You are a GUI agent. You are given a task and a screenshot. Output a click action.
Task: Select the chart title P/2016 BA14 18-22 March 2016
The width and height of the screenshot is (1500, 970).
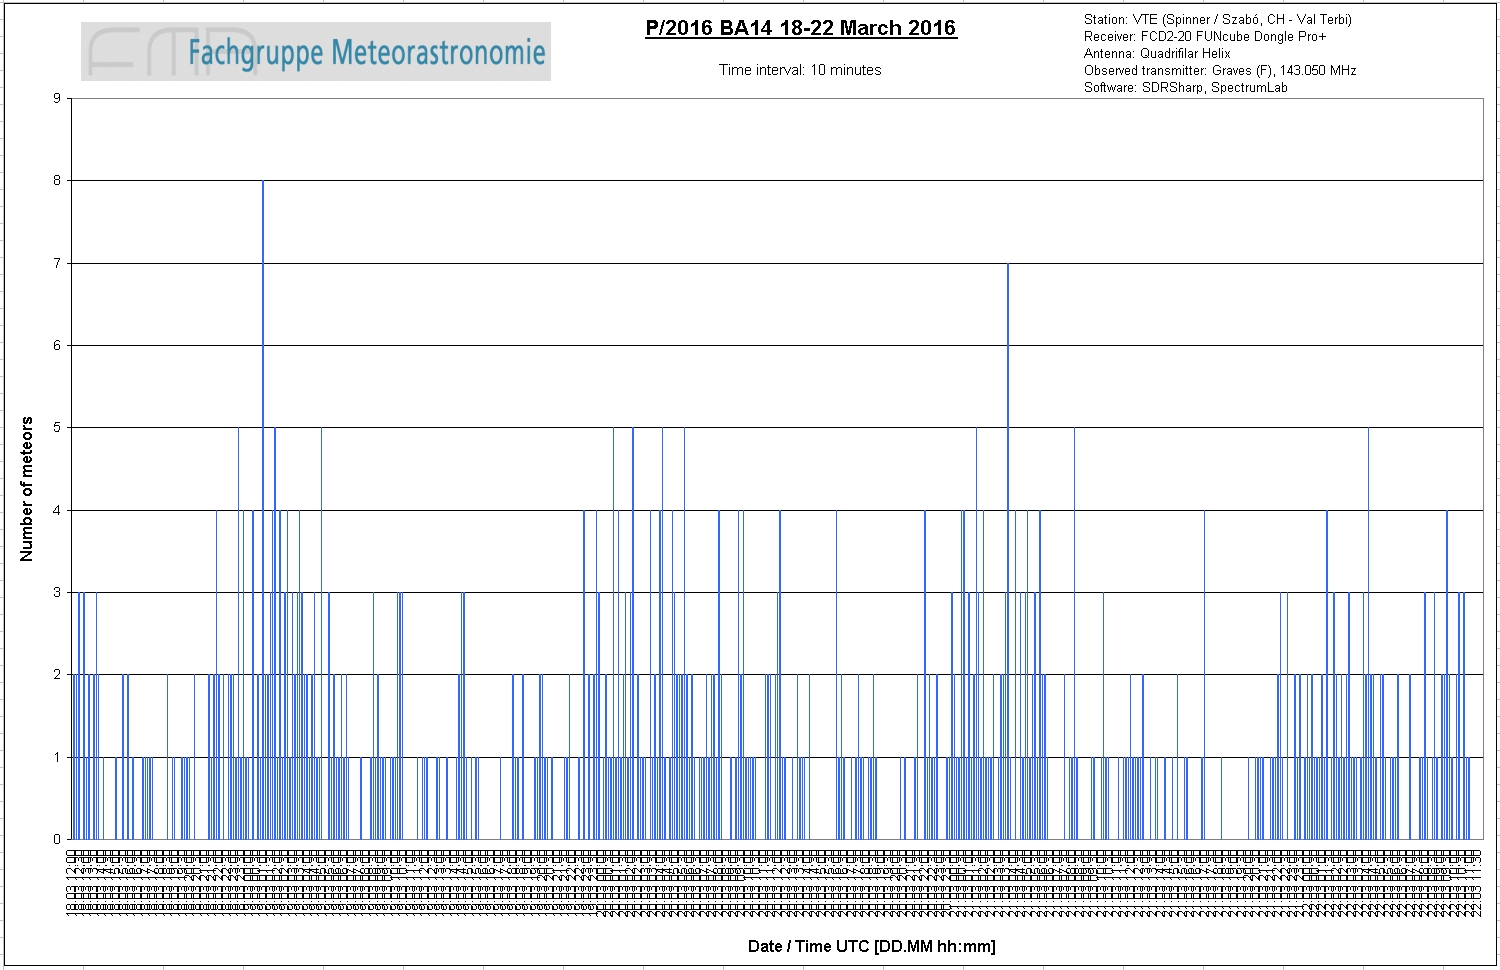tap(801, 28)
